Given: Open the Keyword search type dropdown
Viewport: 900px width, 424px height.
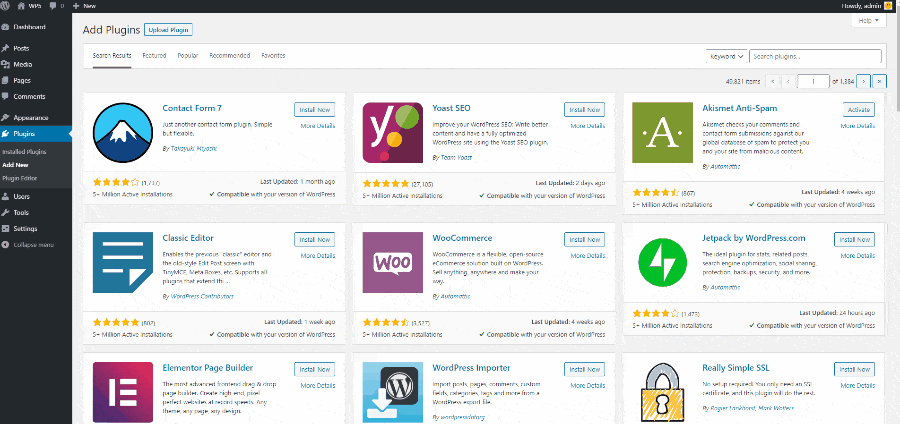Looking at the screenshot, I should pos(726,57).
